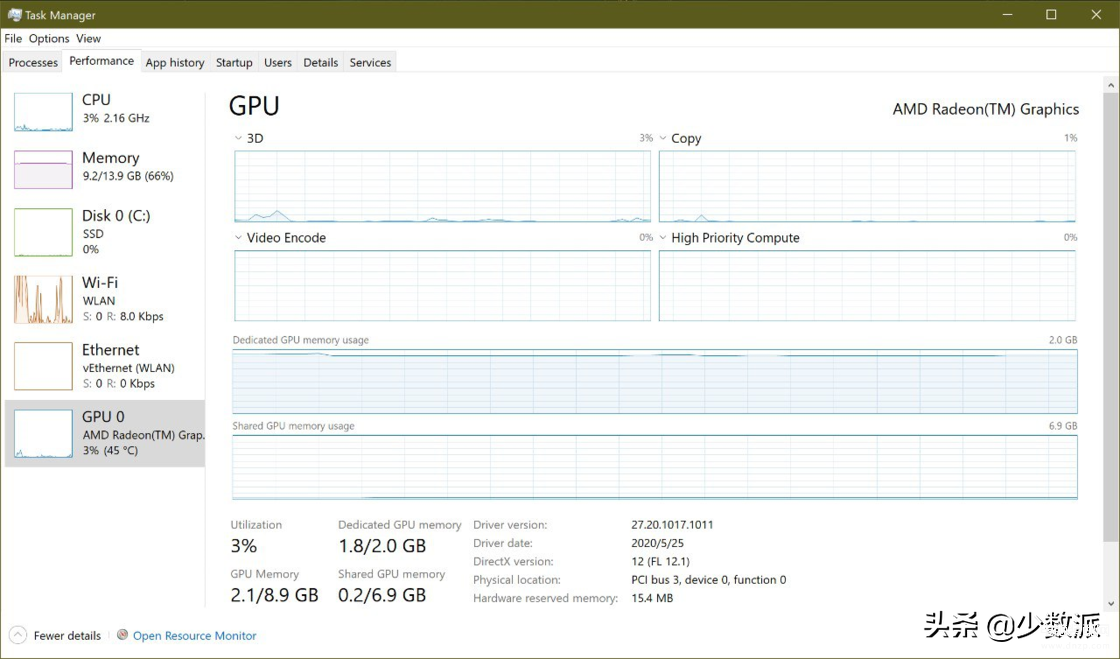Click driver version value 27.20.1017.1011
The height and width of the screenshot is (659, 1120).
pos(672,525)
